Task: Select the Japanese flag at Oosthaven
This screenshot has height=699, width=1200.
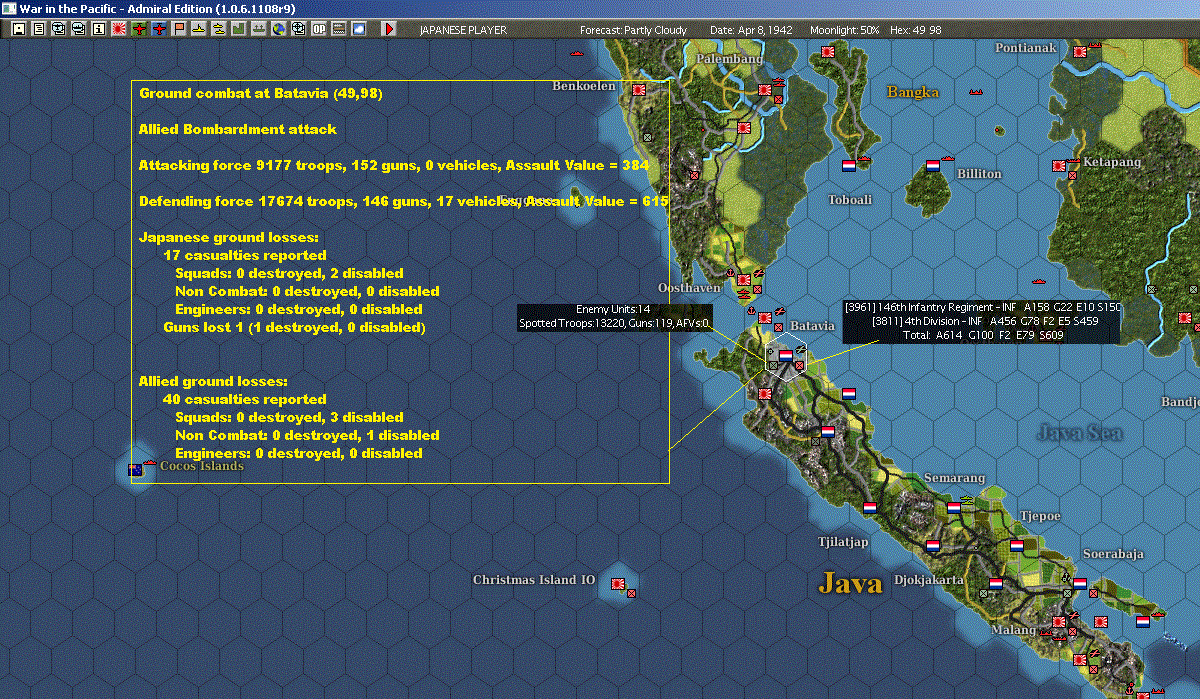Action: click(x=743, y=280)
